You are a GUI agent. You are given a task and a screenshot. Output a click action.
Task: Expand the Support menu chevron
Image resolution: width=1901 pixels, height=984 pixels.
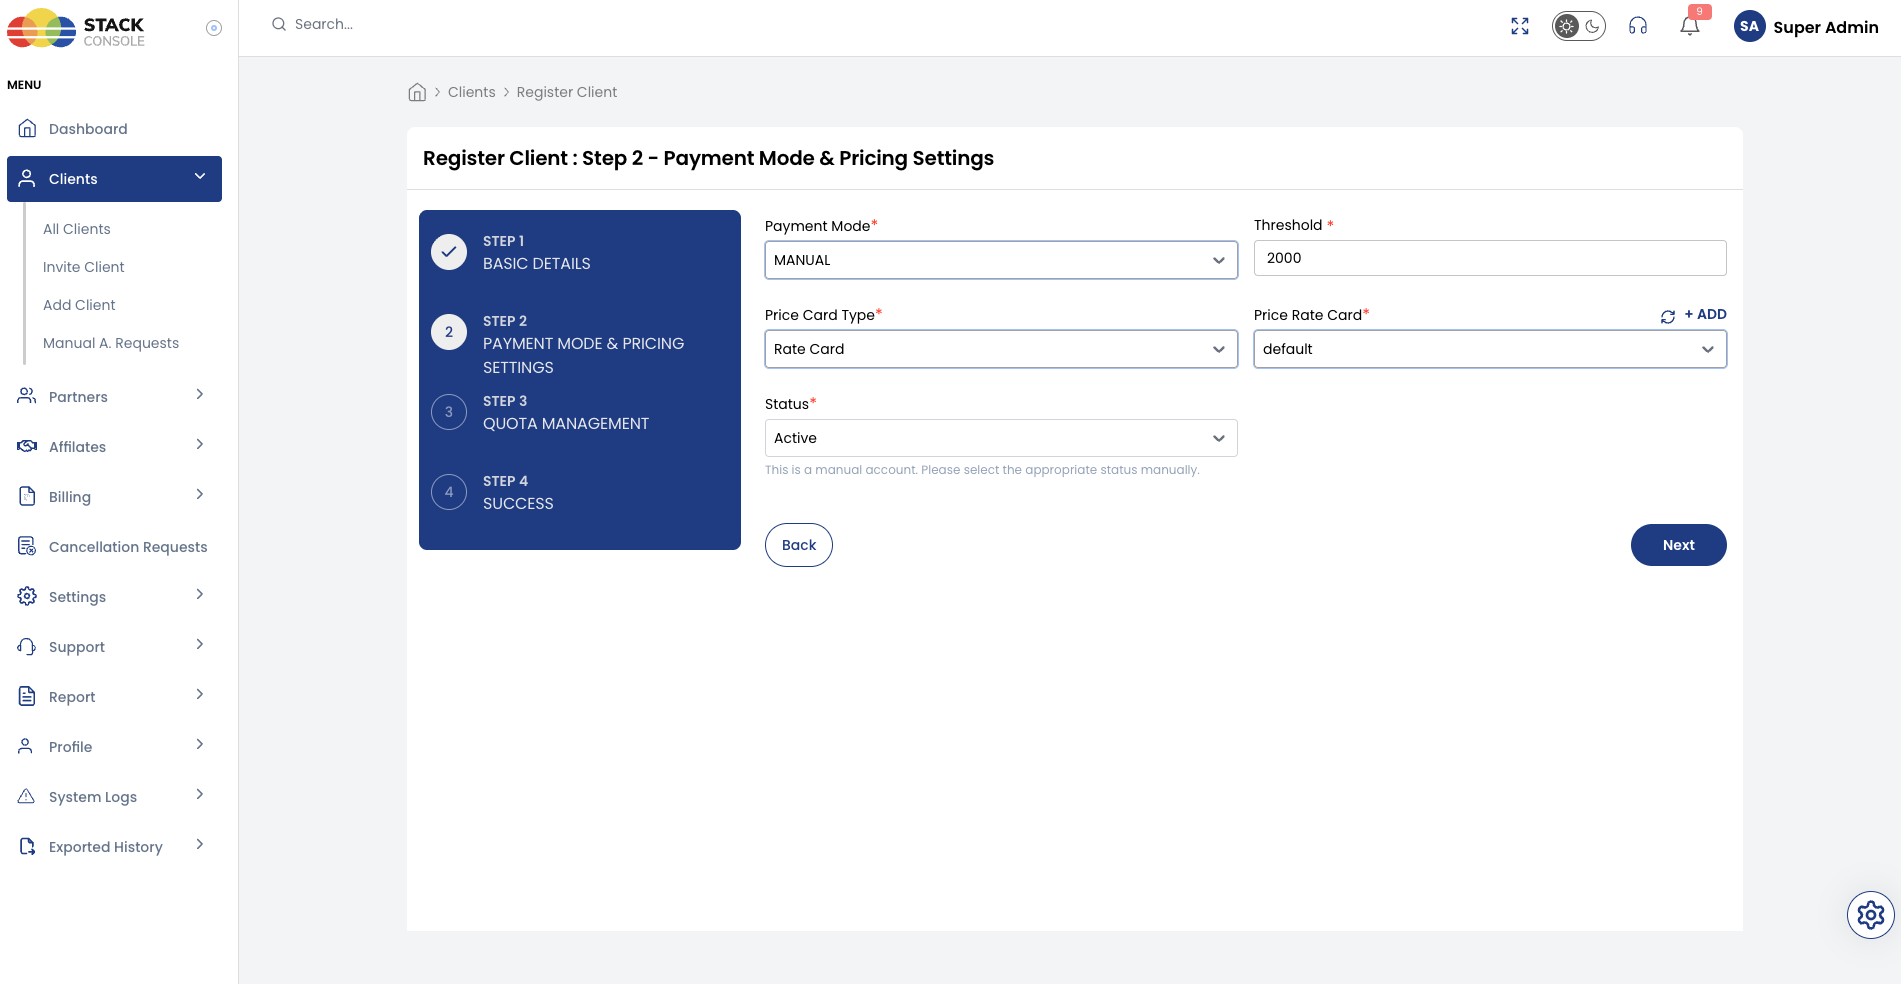(x=200, y=644)
